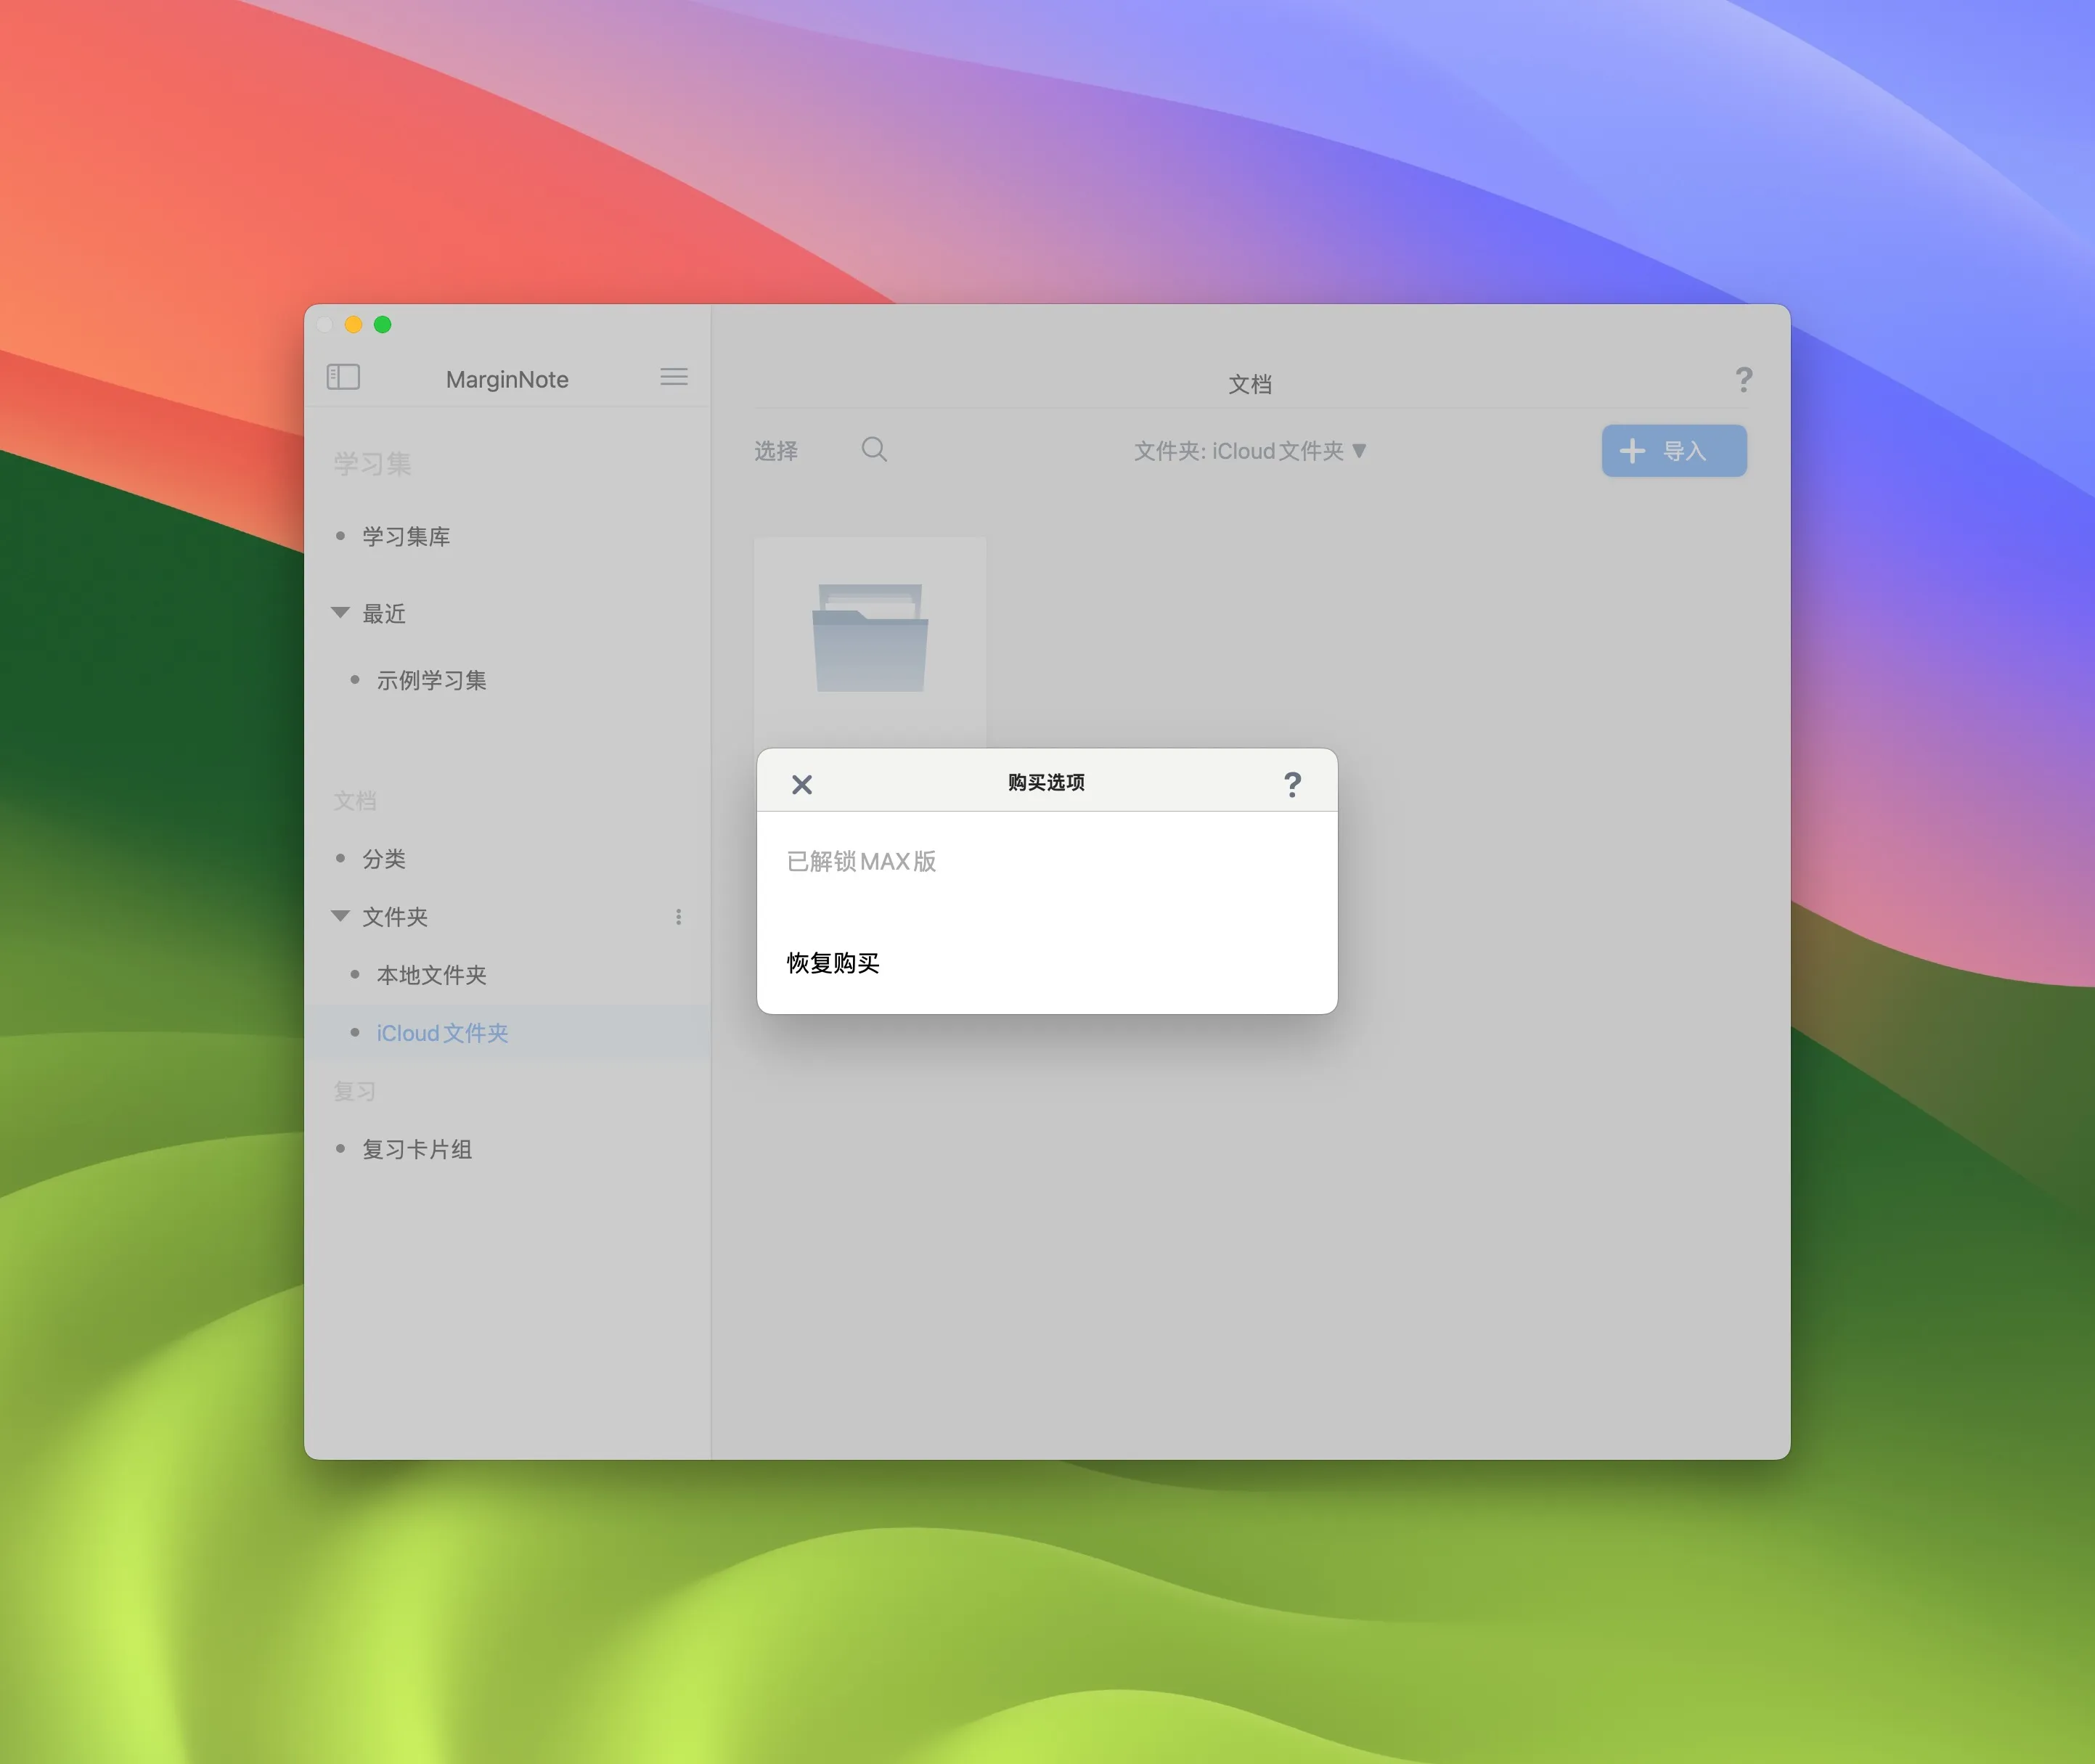The image size is (2095, 1764).
Task: Collapse the 最近 section triangle
Action: [x=340, y=612]
